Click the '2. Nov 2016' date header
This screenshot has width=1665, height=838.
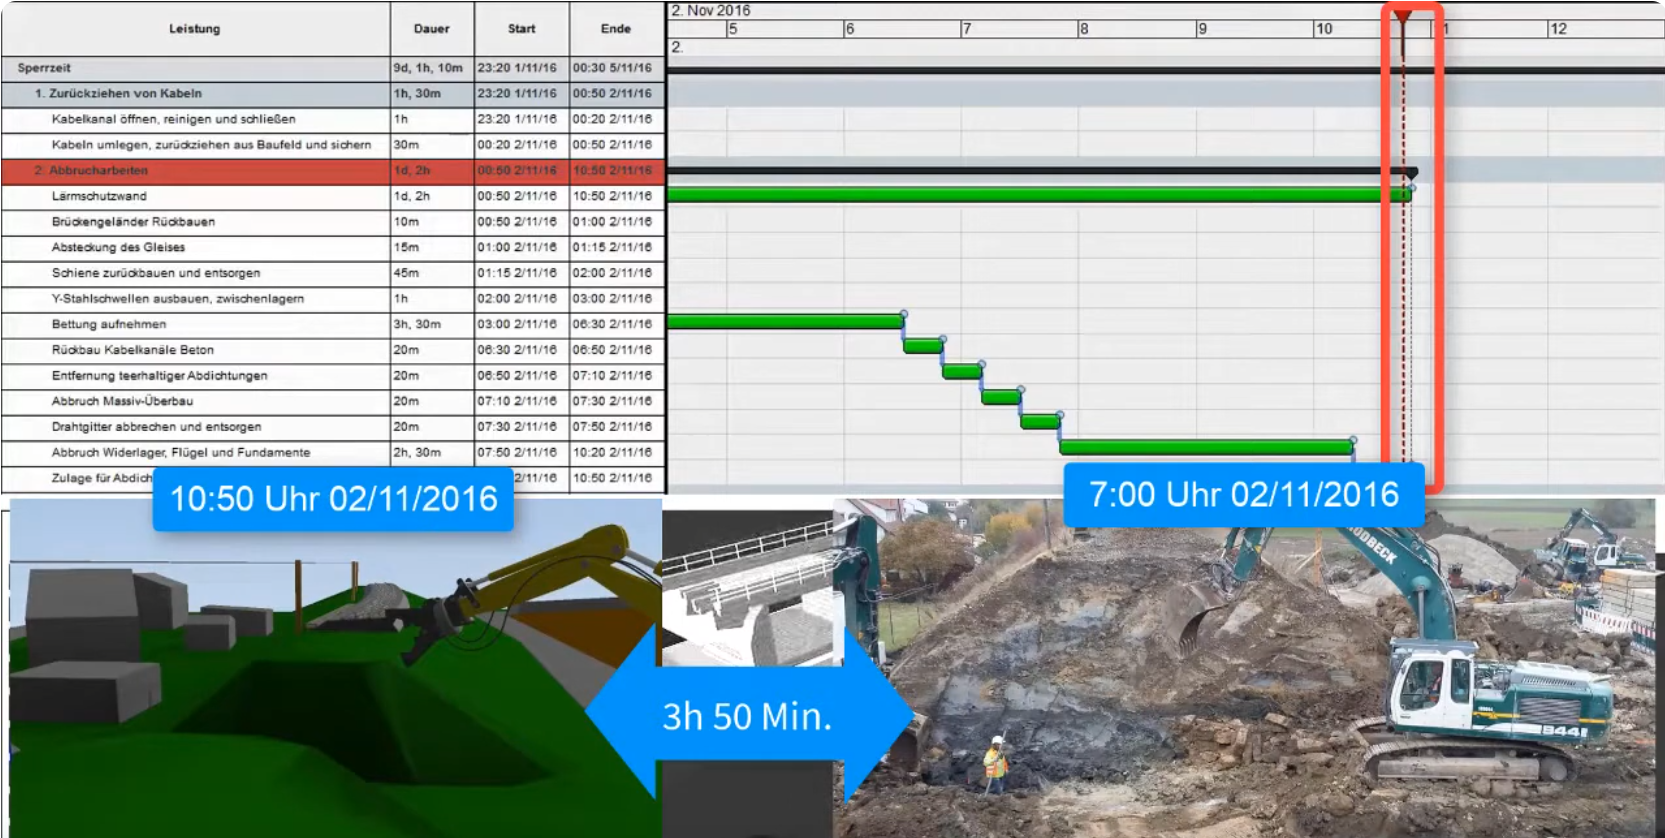pyautogui.click(x=711, y=10)
